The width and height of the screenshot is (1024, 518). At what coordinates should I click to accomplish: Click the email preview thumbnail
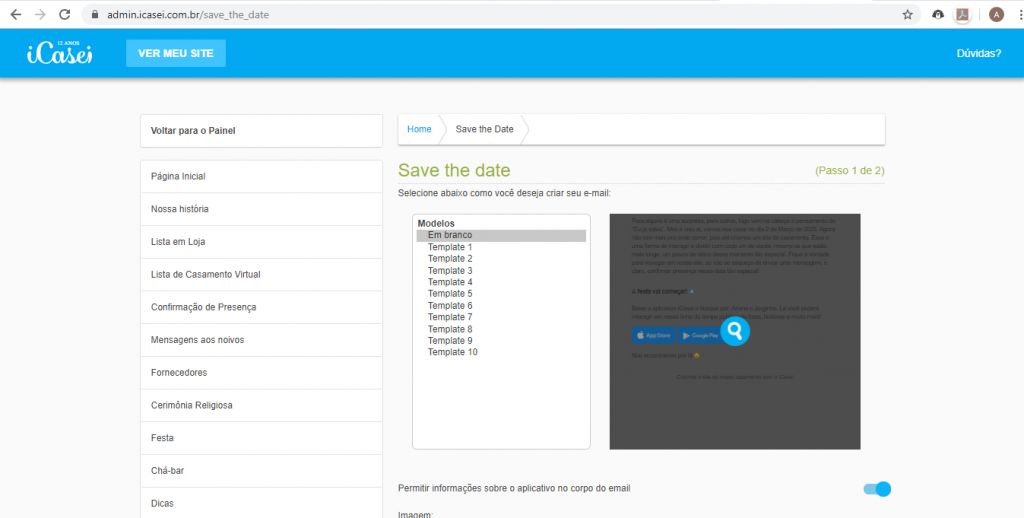point(735,331)
